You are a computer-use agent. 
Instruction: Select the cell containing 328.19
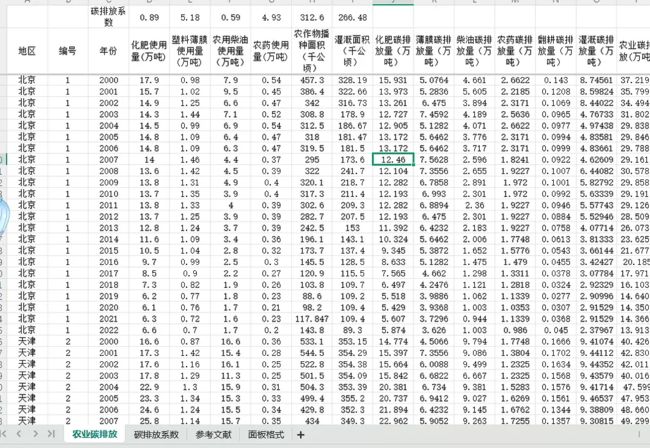coord(352,80)
